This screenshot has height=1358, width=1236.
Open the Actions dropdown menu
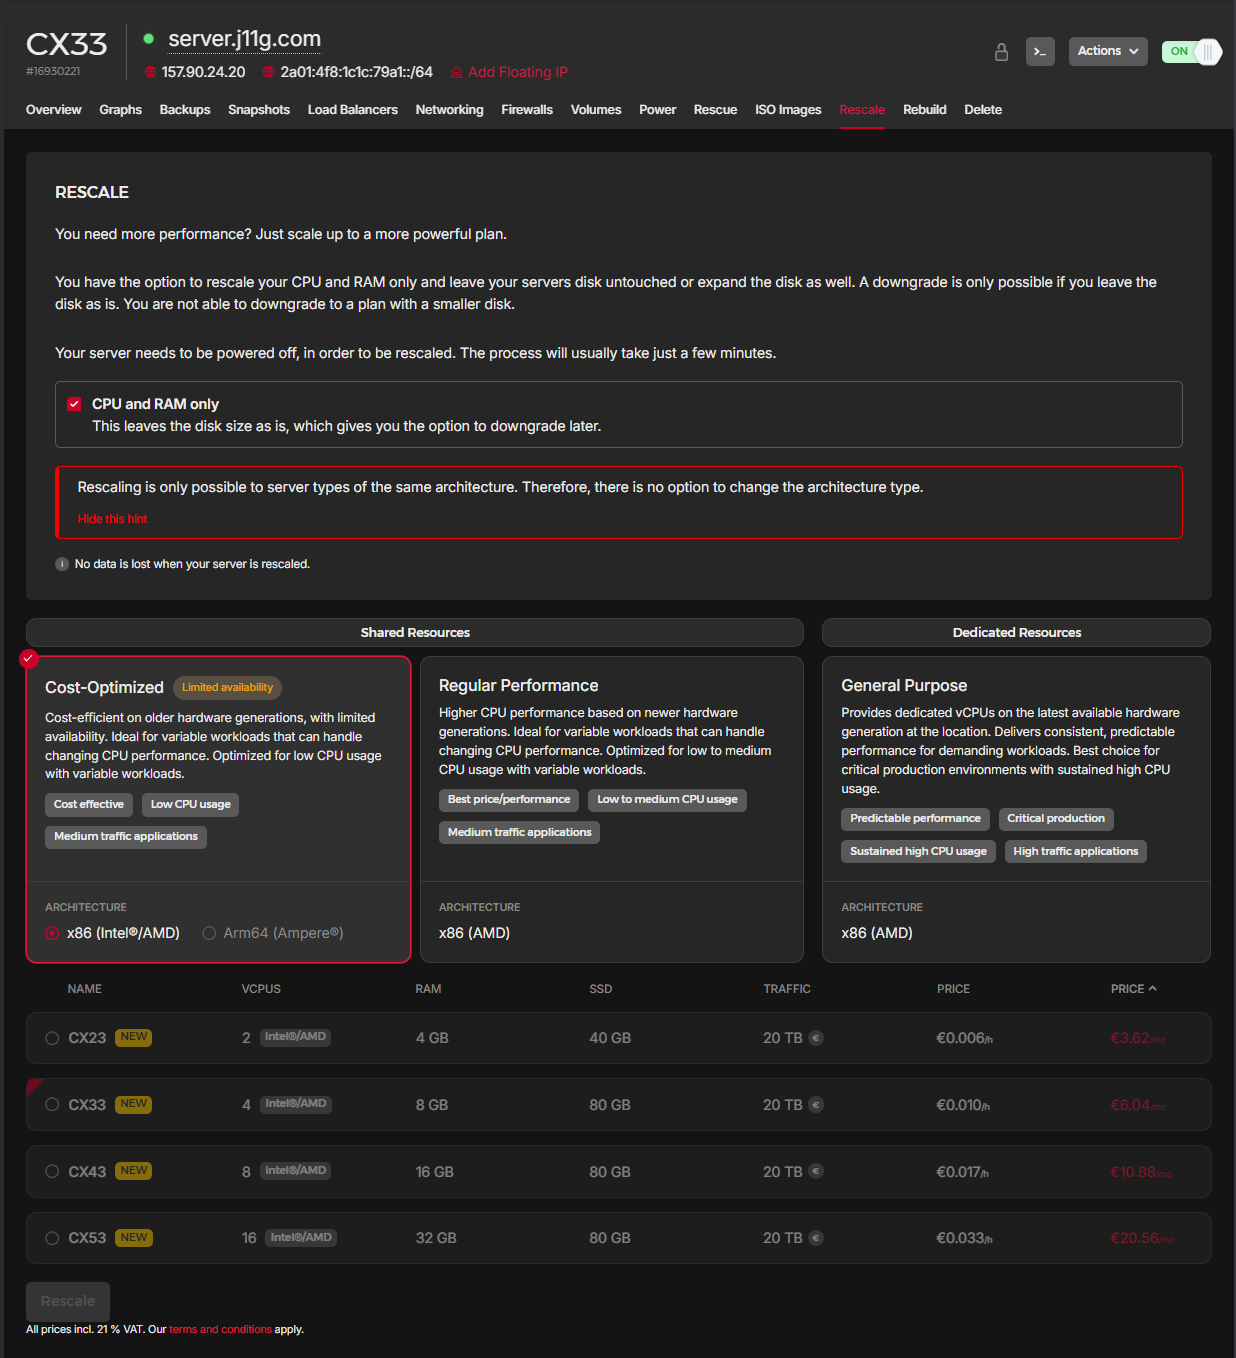(x=1107, y=51)
